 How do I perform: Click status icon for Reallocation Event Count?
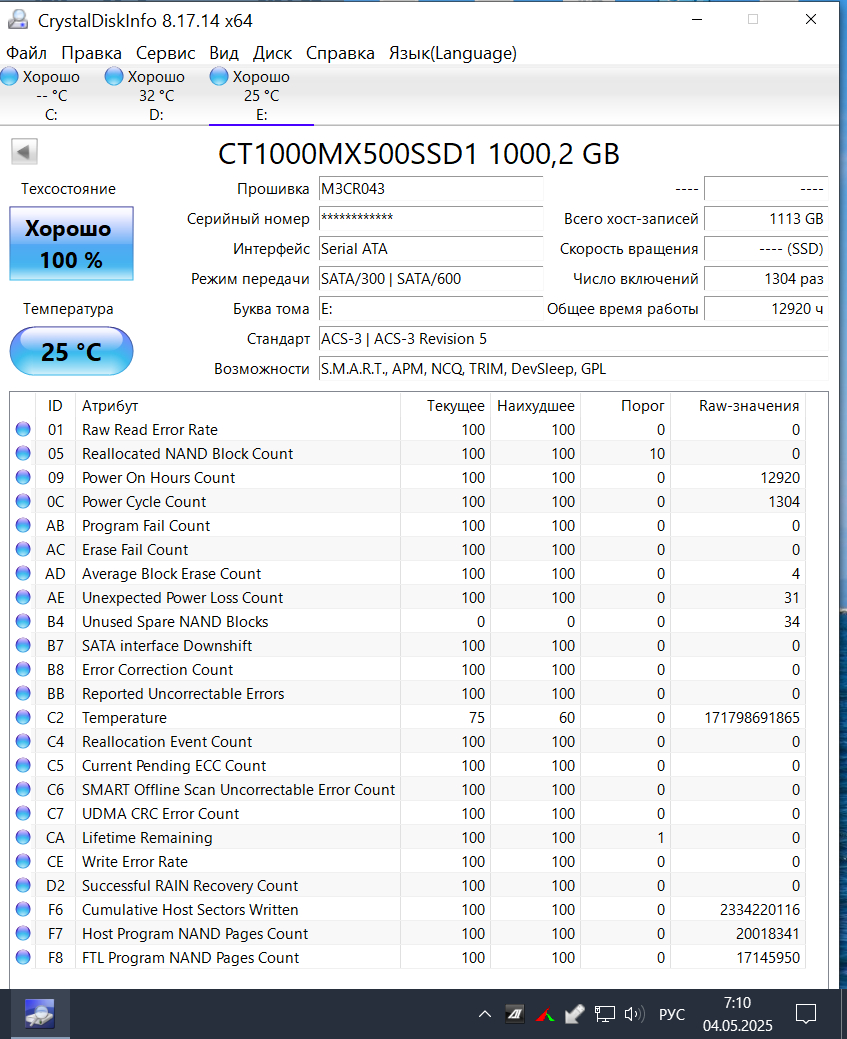[x=23, y=741]
